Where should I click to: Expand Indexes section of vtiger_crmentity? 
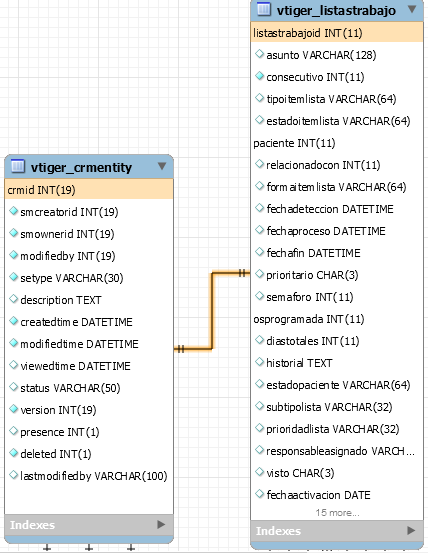click(x=161, y=524)
